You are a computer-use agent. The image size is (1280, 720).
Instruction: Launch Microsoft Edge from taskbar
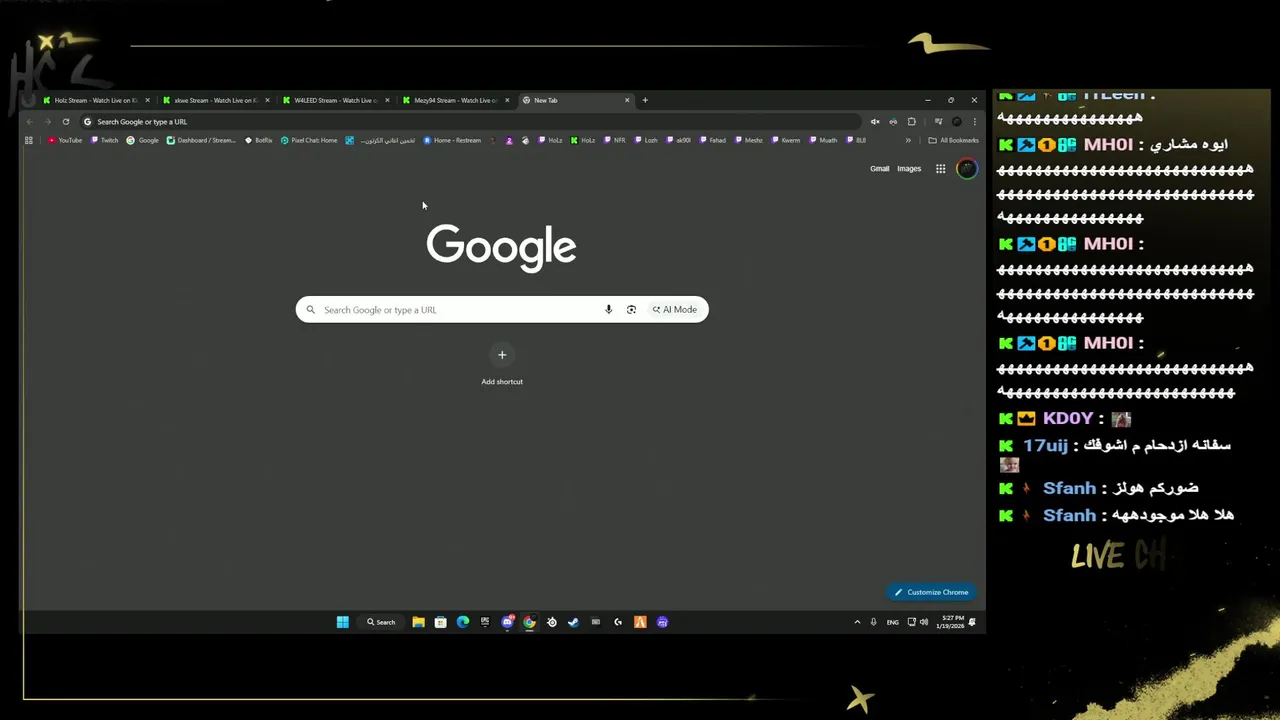point(462,622)
